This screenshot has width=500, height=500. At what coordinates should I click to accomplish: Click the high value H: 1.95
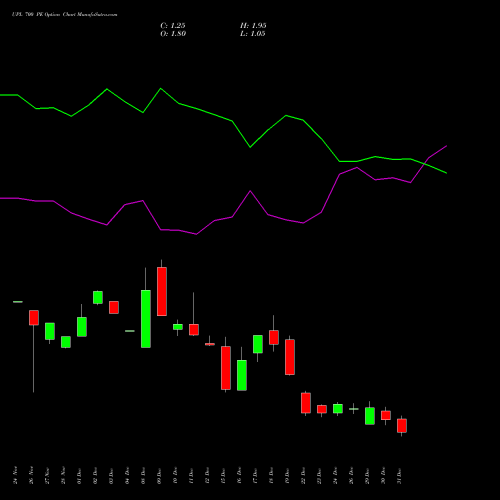point(253,26)
